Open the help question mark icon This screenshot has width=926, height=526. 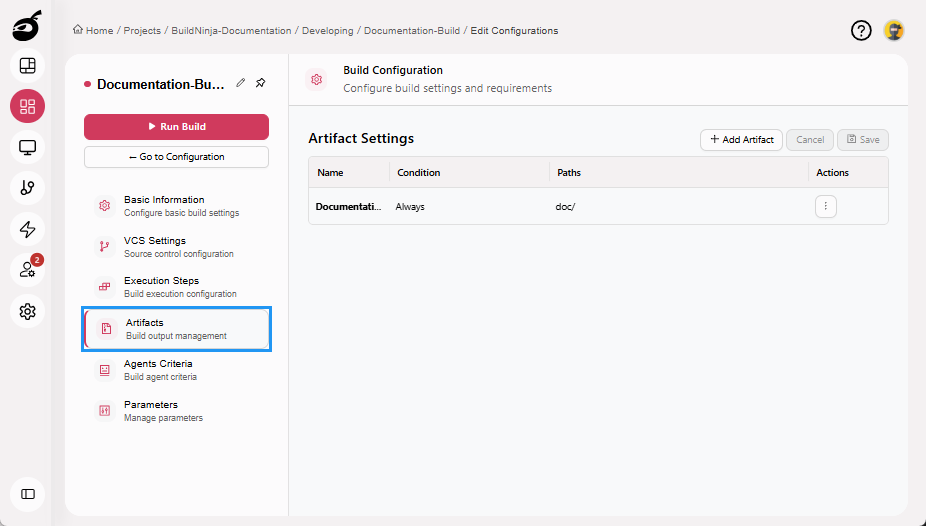pos(861,30)
